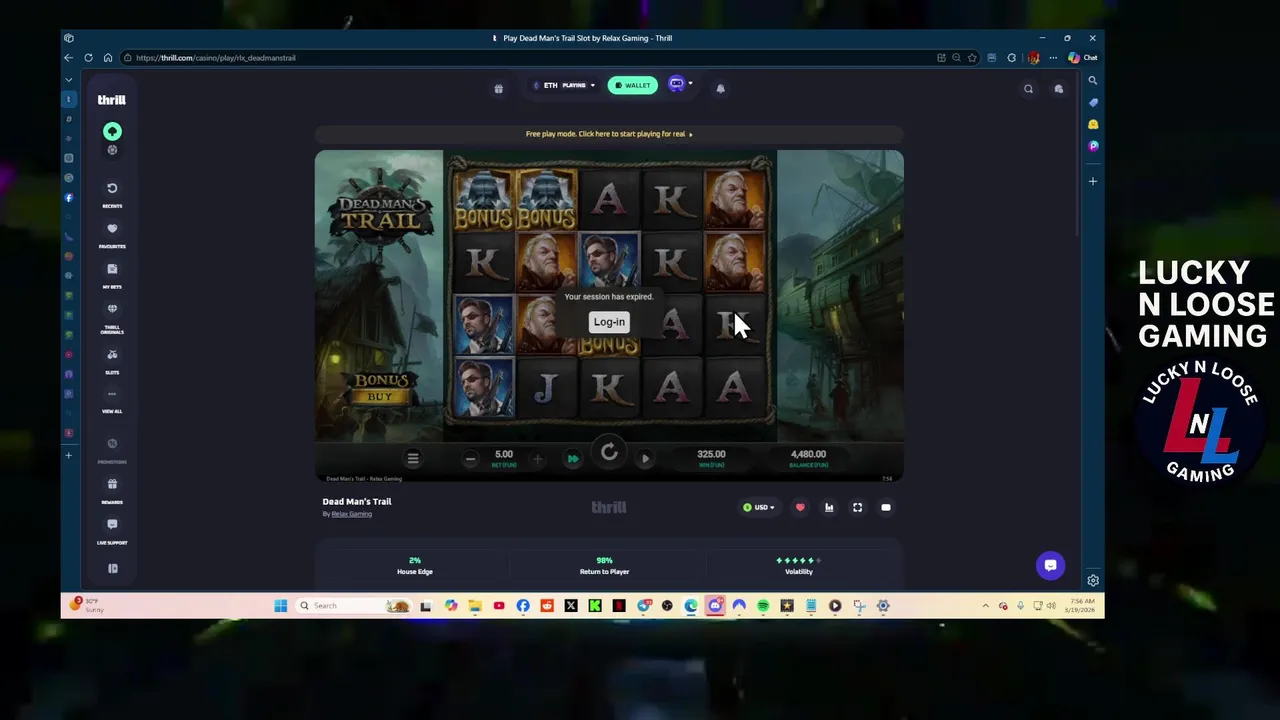Select the active Thrill vertical tab

pos(68,99)
